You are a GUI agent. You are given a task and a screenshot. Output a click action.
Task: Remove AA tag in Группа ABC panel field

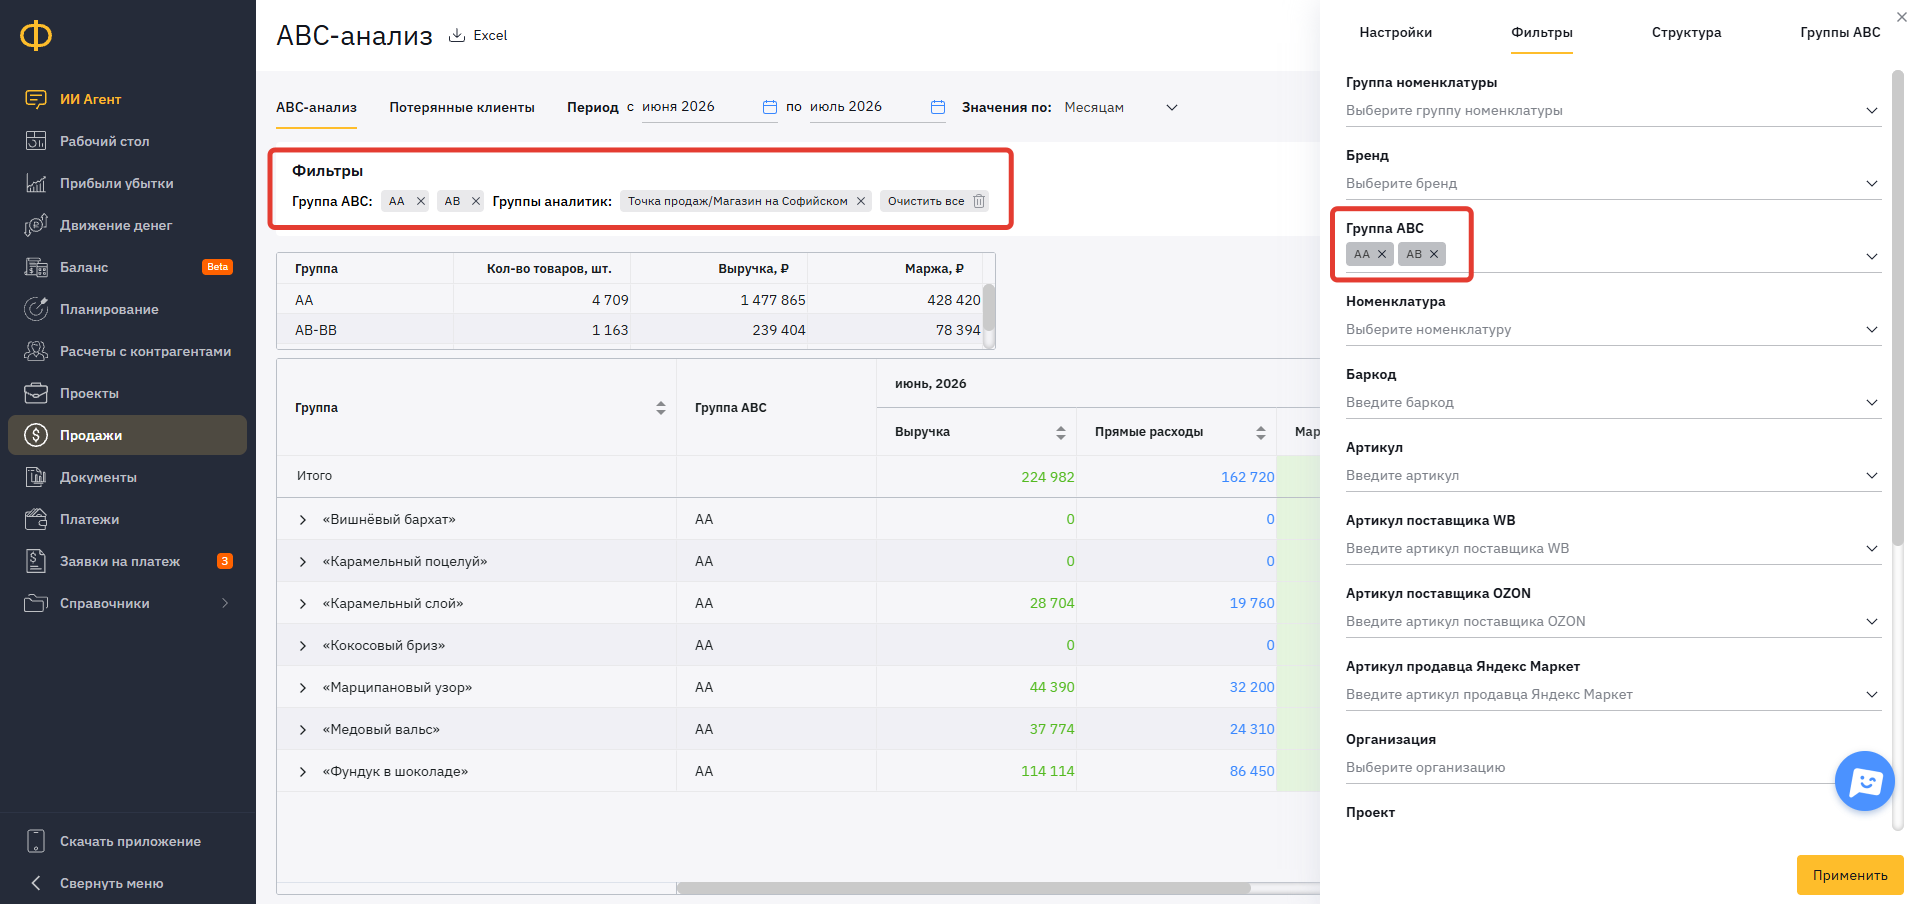click(1382, 254)
